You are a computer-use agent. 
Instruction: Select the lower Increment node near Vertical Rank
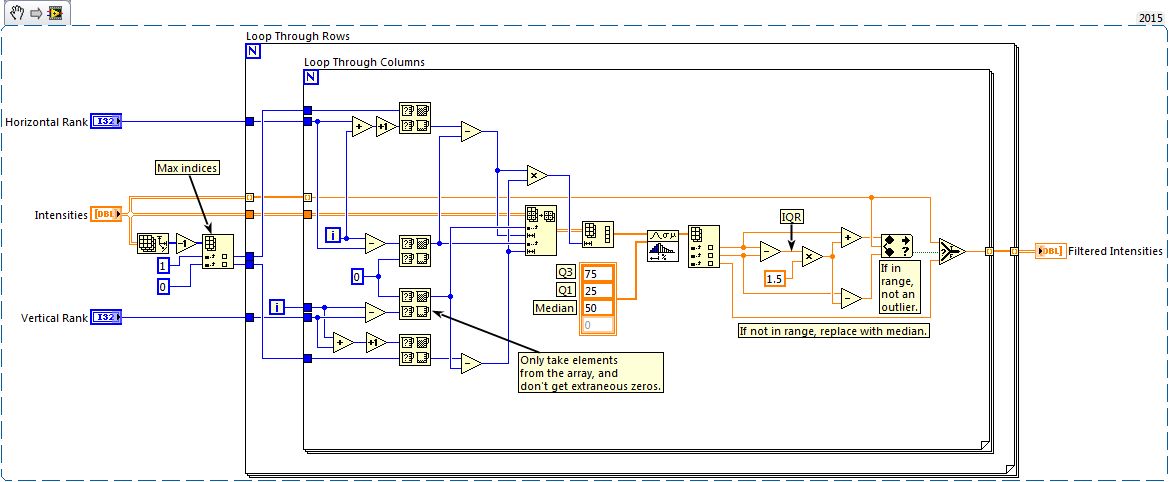click(377, 343)
